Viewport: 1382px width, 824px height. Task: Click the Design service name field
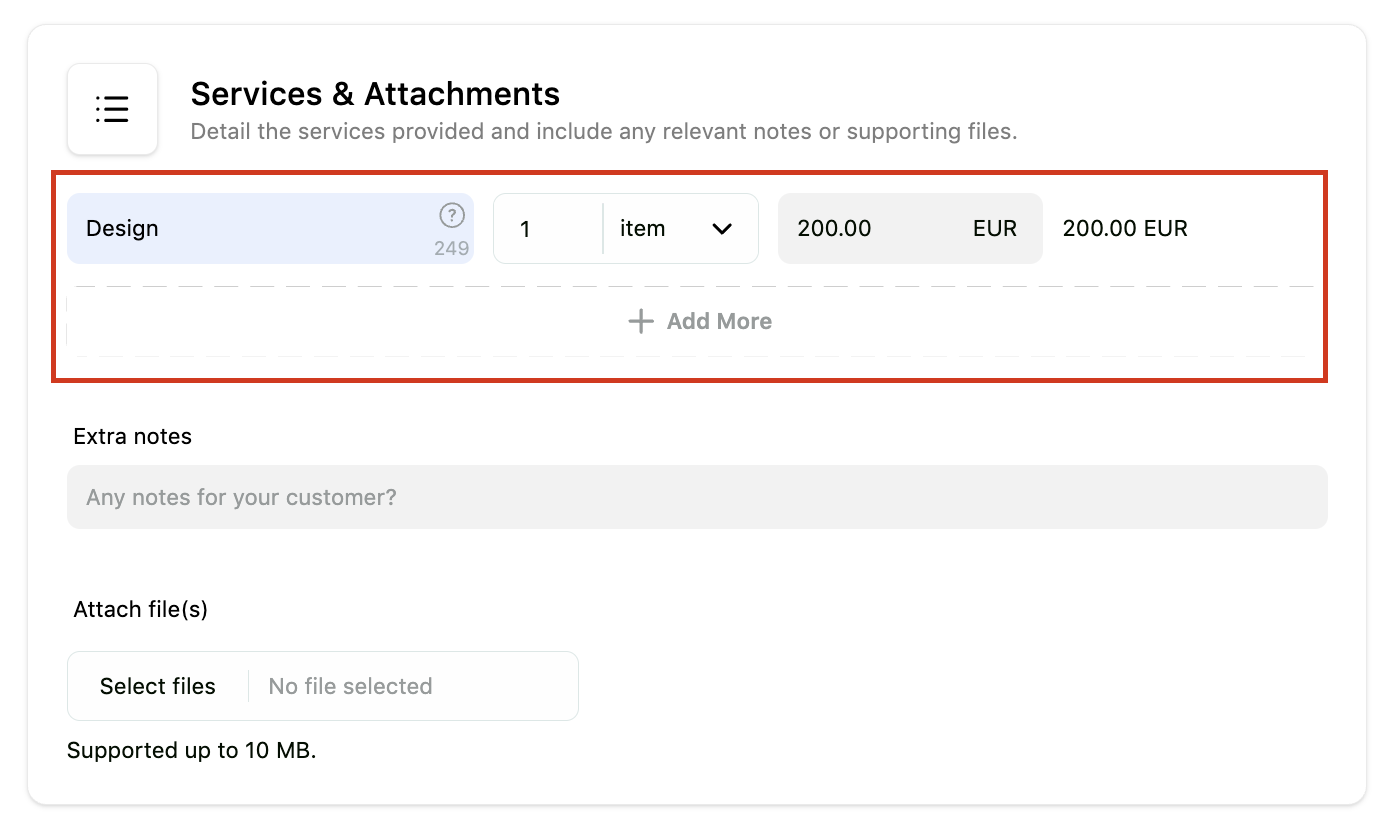coord(270,229)
